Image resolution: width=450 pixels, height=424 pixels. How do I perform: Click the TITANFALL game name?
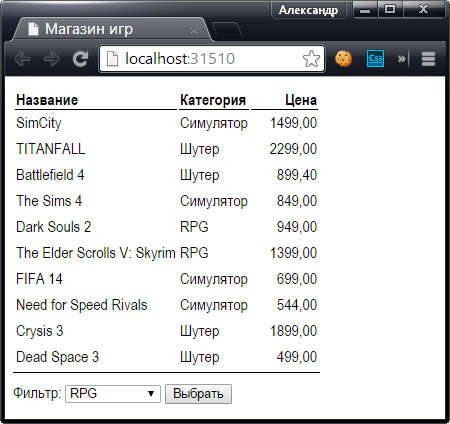51,149
